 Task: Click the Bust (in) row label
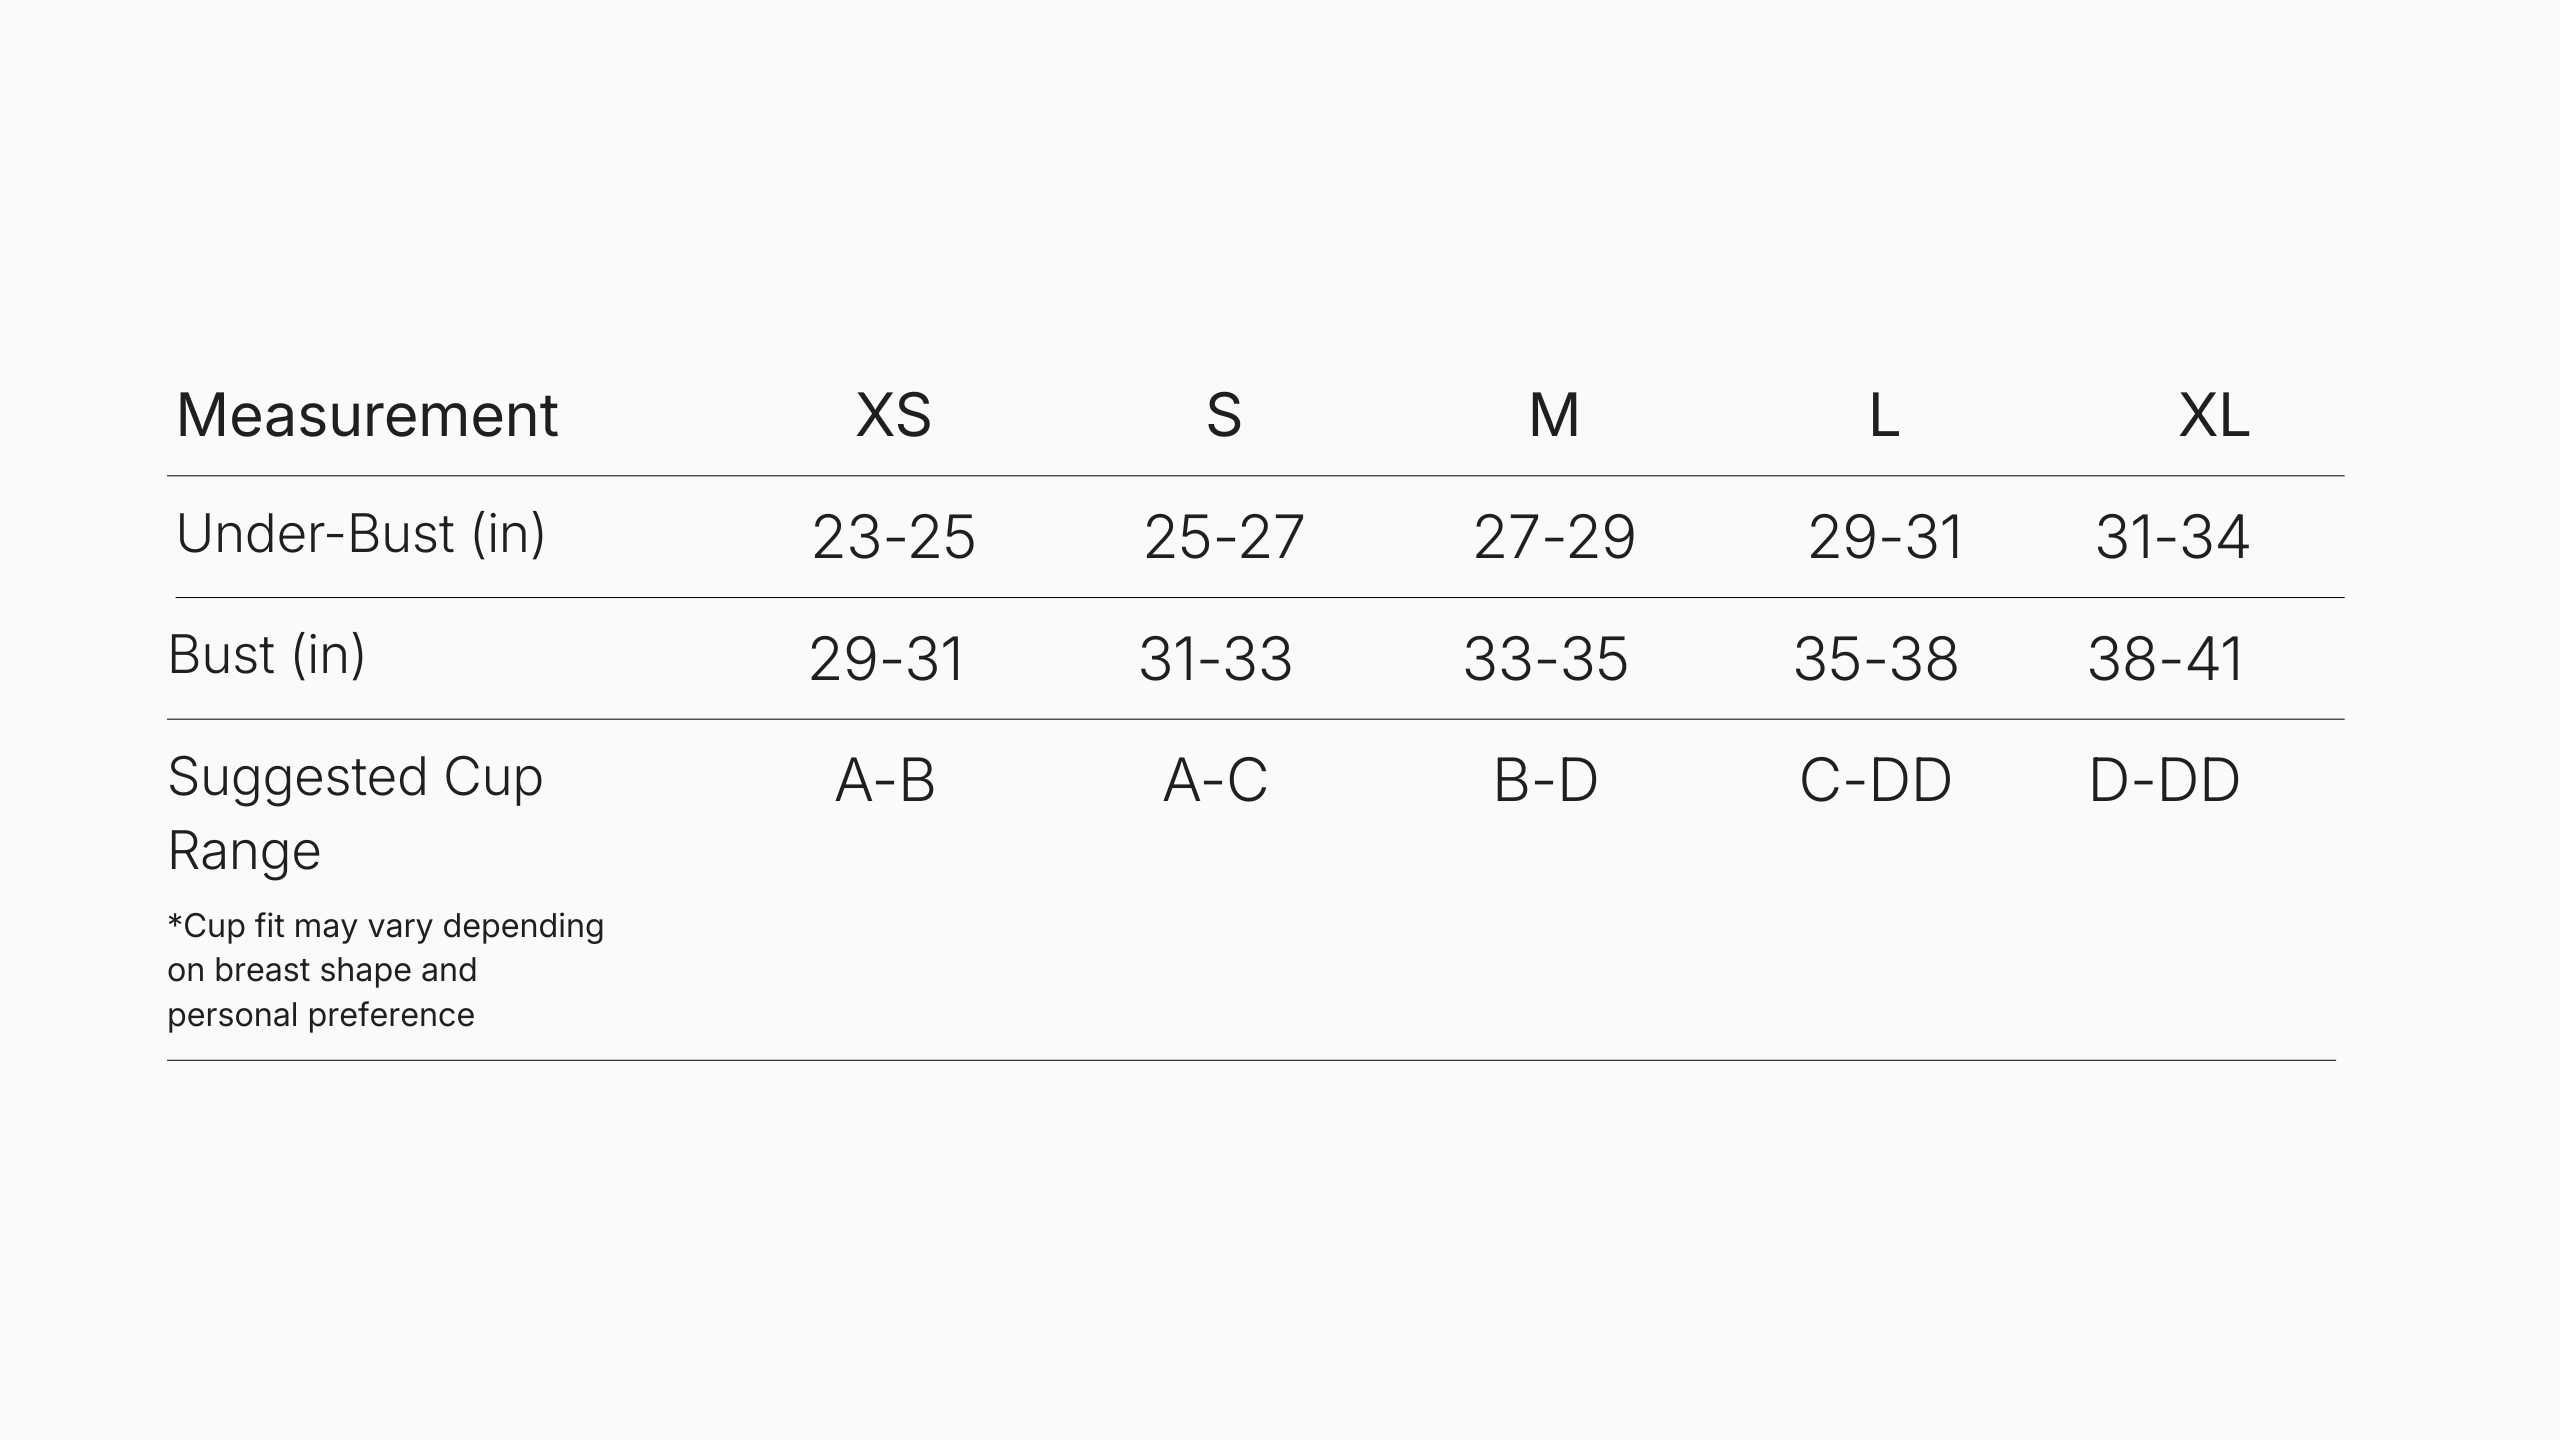point(266,656)
